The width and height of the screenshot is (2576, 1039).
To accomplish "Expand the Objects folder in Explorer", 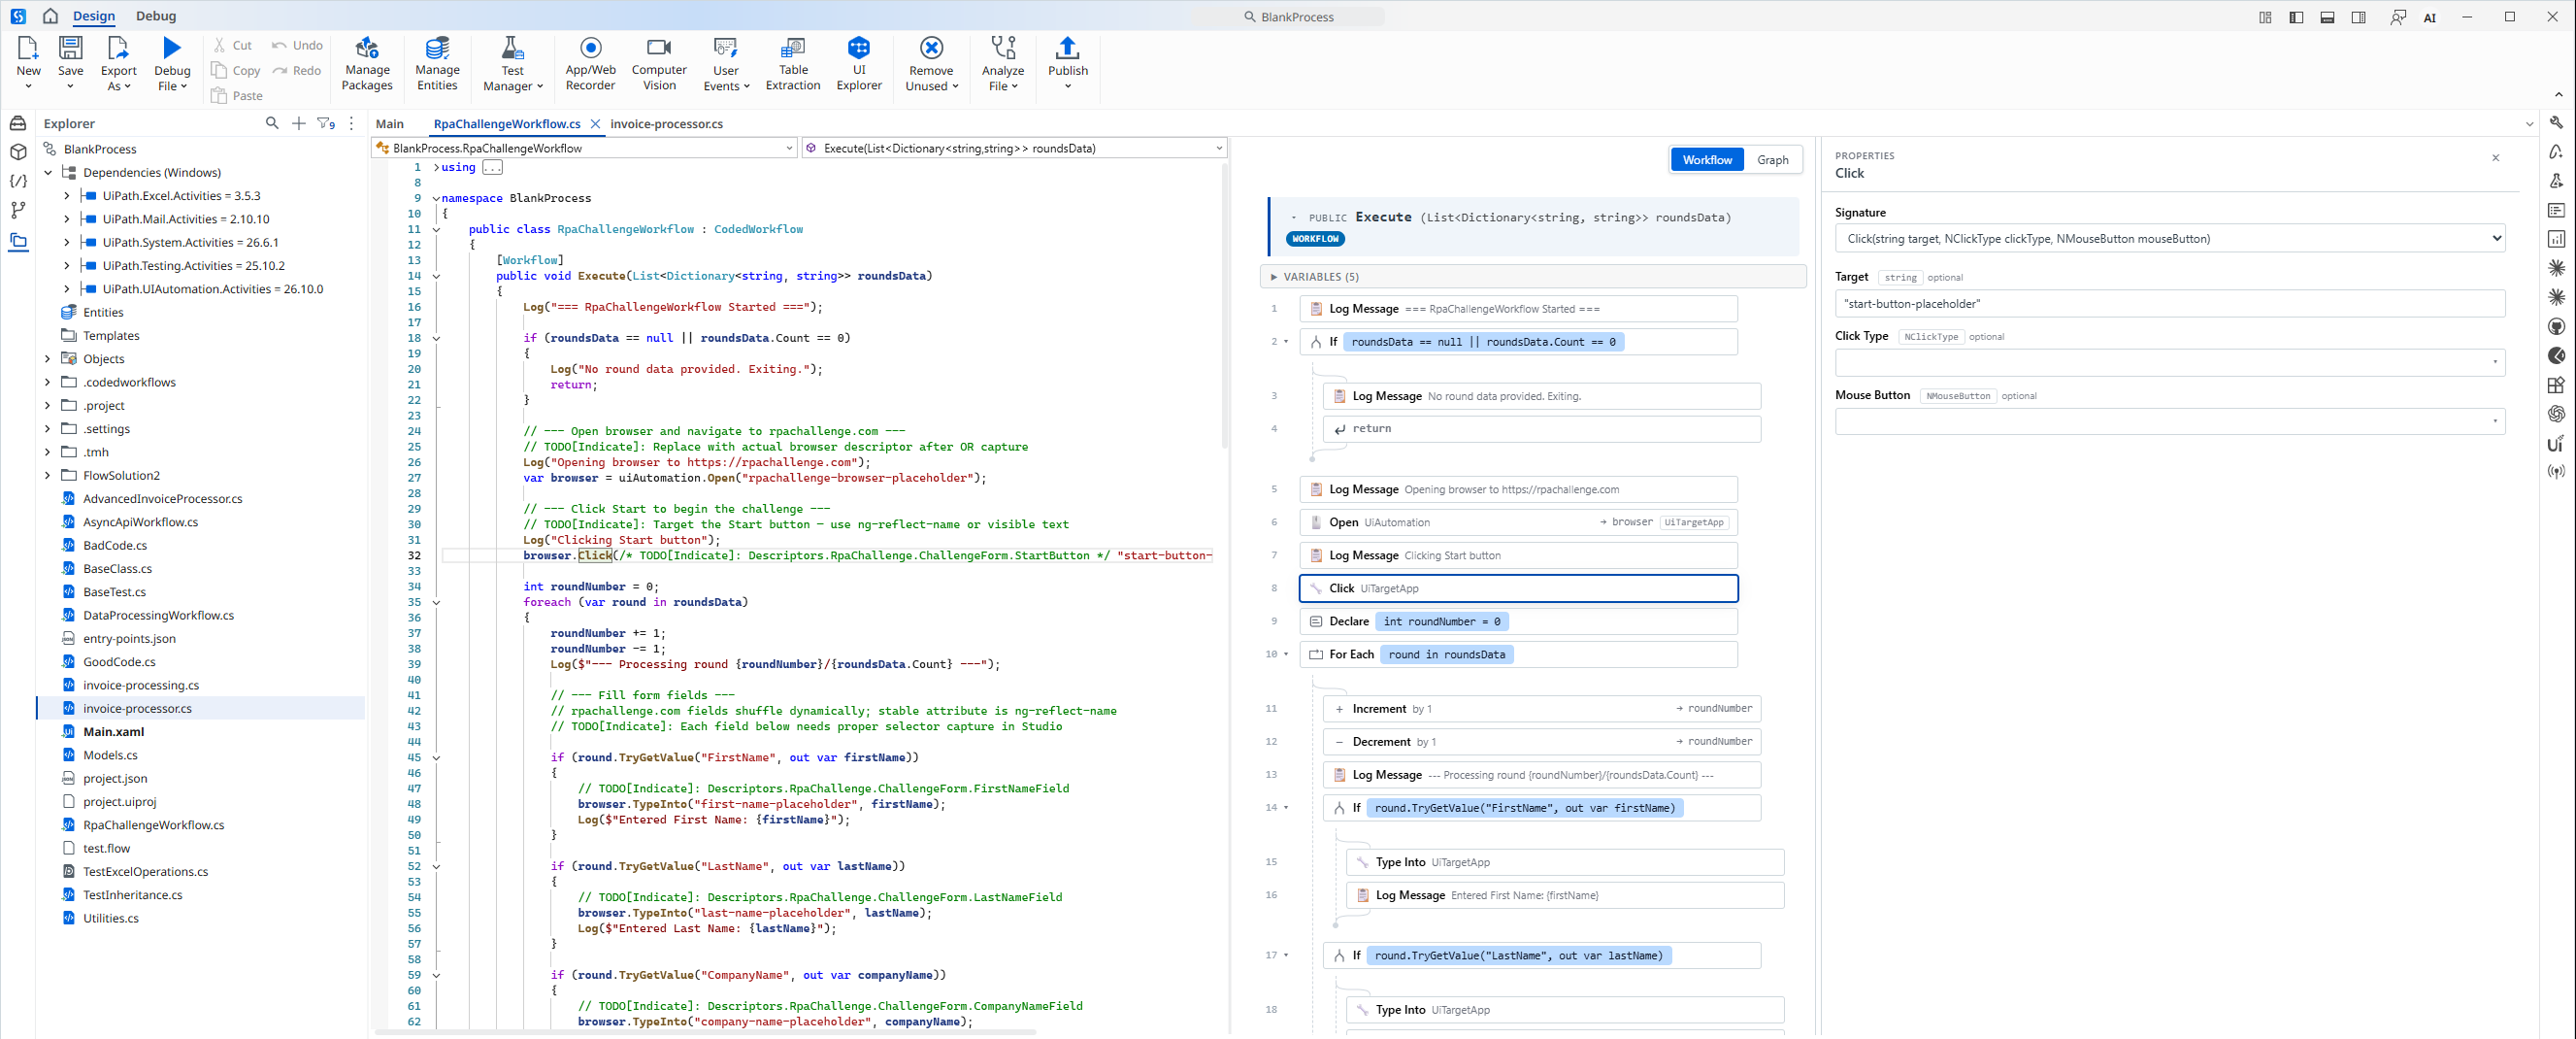I will pyautogui.click(x=48, y=359).
